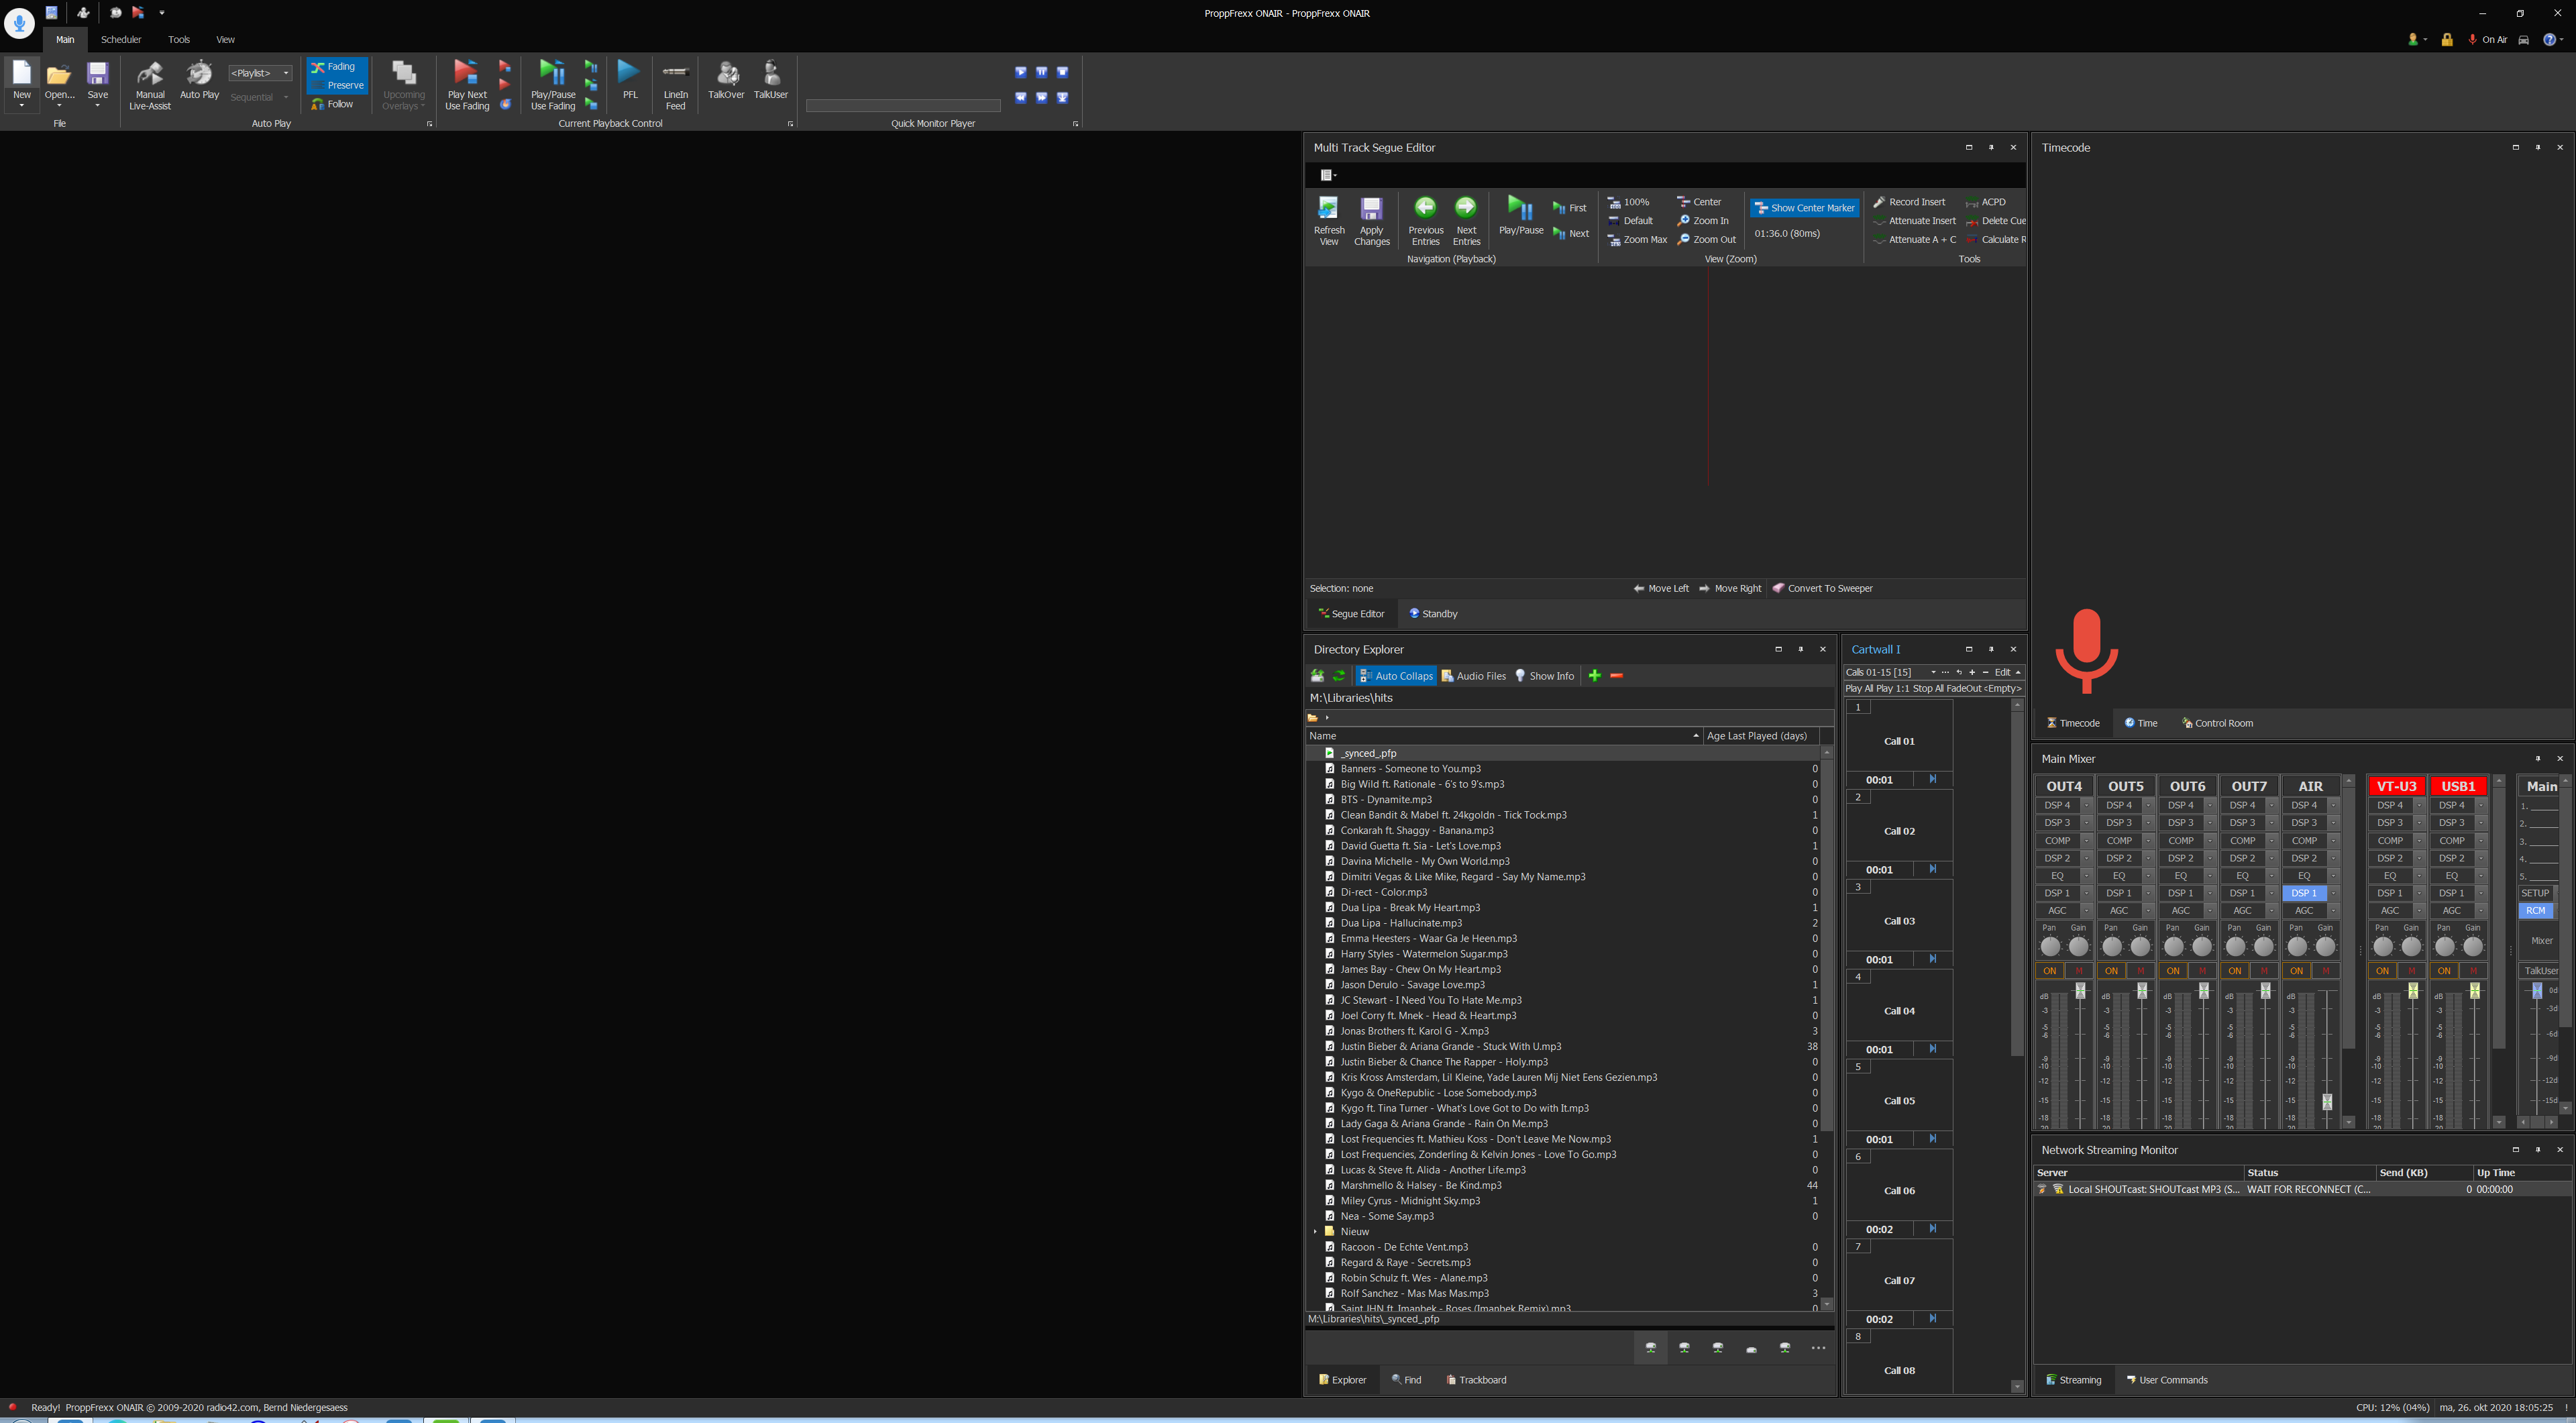
Task: Click the red minus icon in Directory Explorer
Action: click(x=1617, y=676)
